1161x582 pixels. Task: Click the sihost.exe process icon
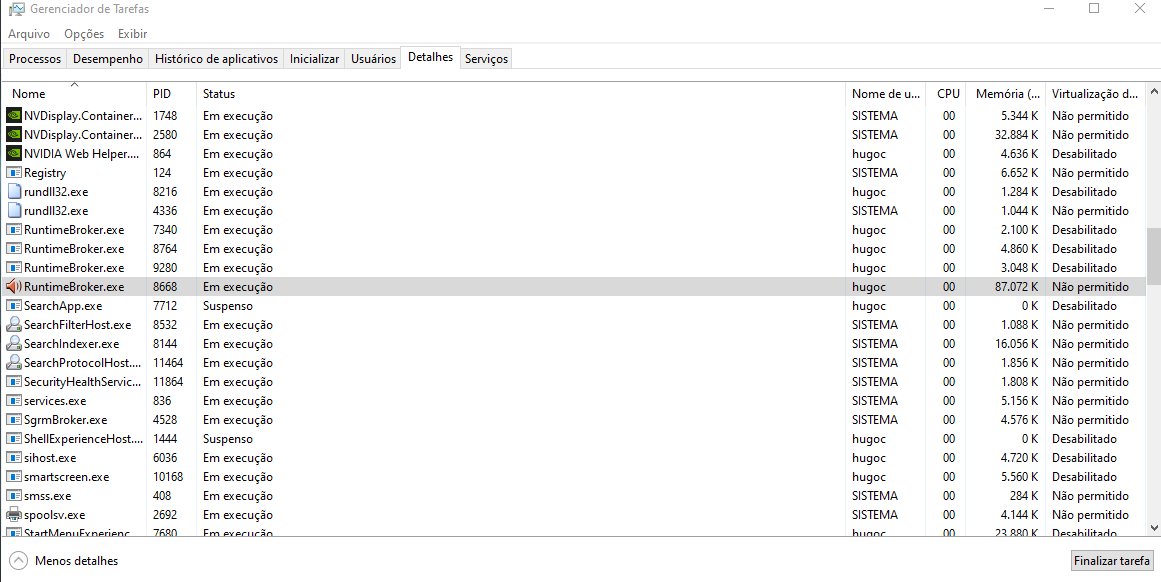pos(14,458)
